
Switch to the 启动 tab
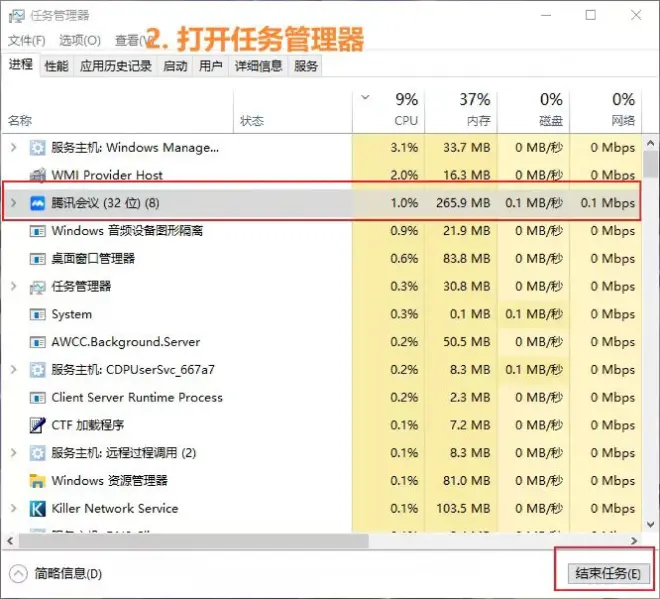point(175,66)
